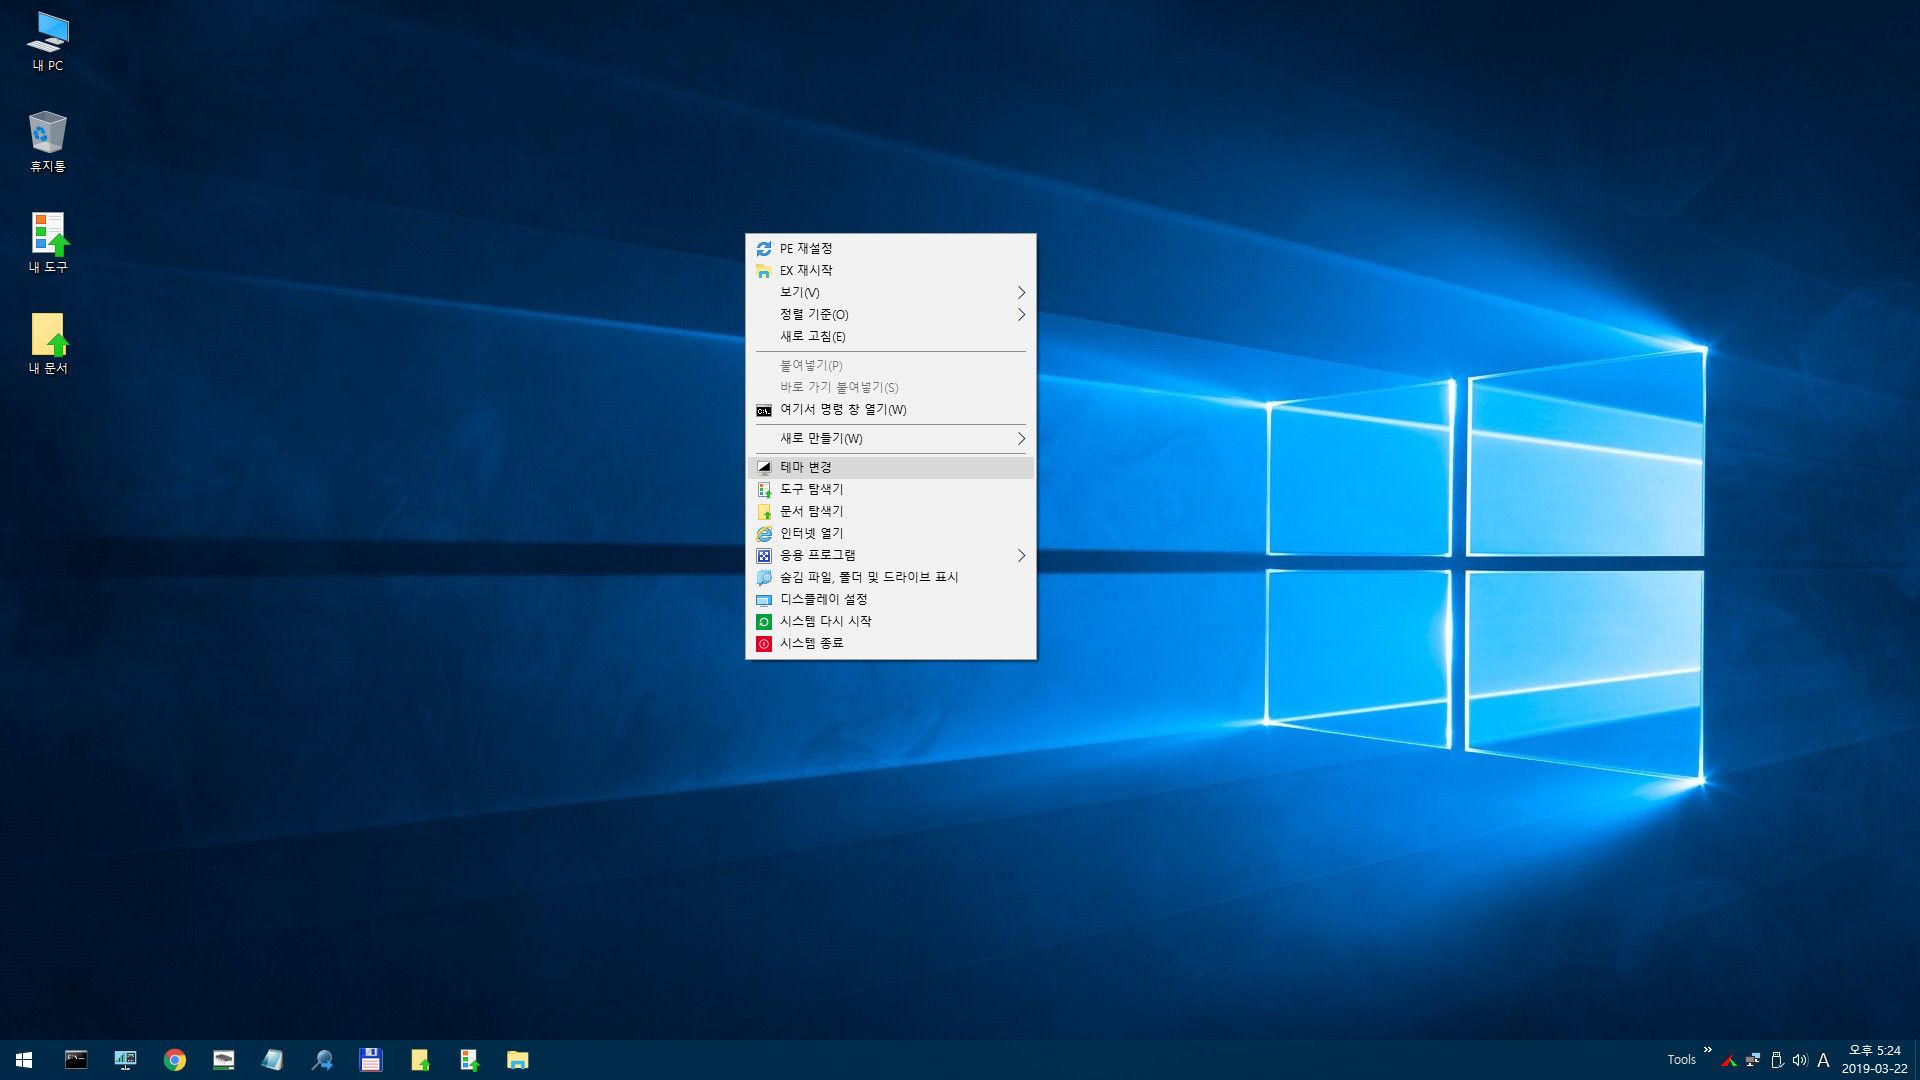1920x1080 pixels.
Task: Open the clock showing 오후 5:24
Action: pyautogui.click(x=1874, y=1060)
